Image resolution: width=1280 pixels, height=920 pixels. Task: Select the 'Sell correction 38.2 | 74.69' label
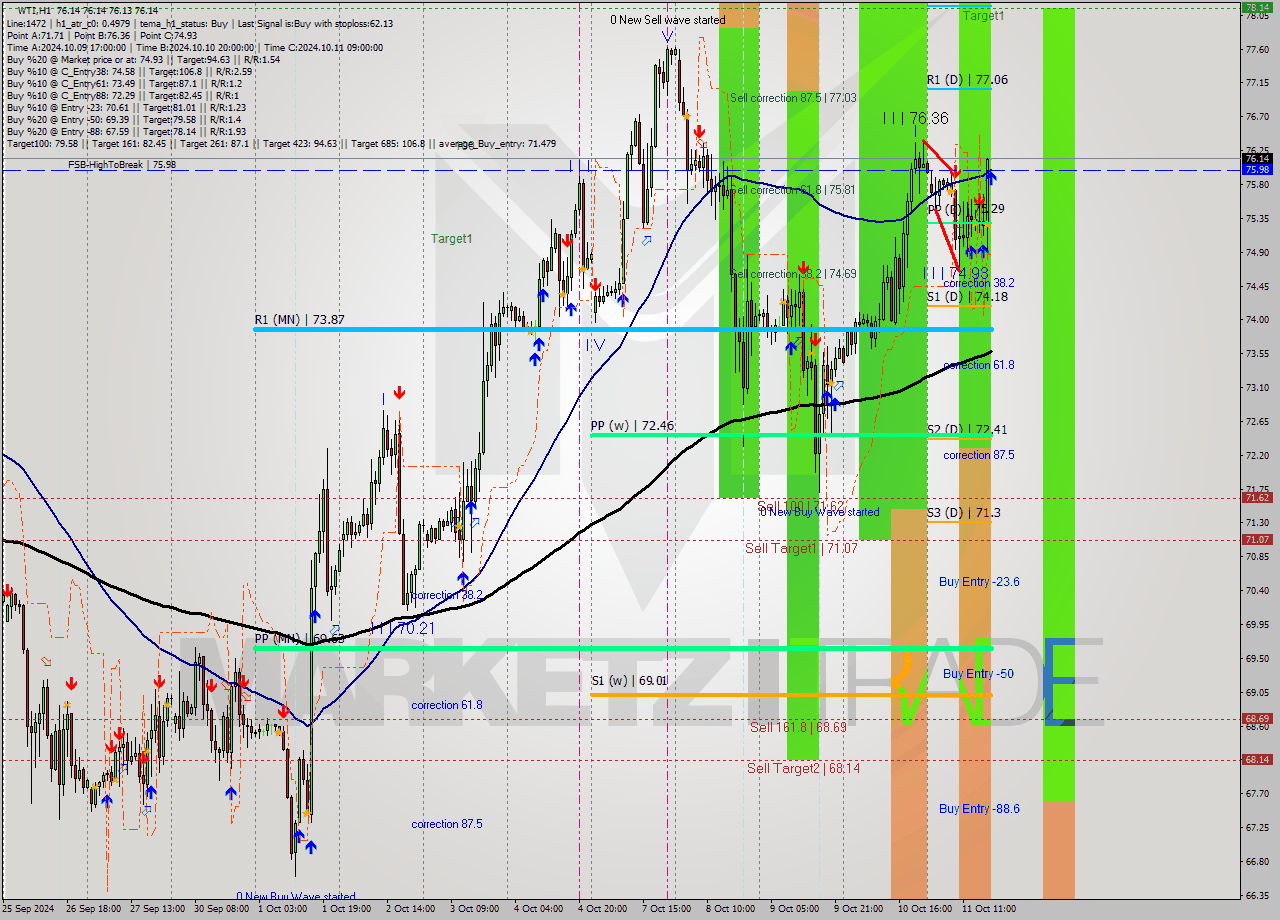point(793,273)
